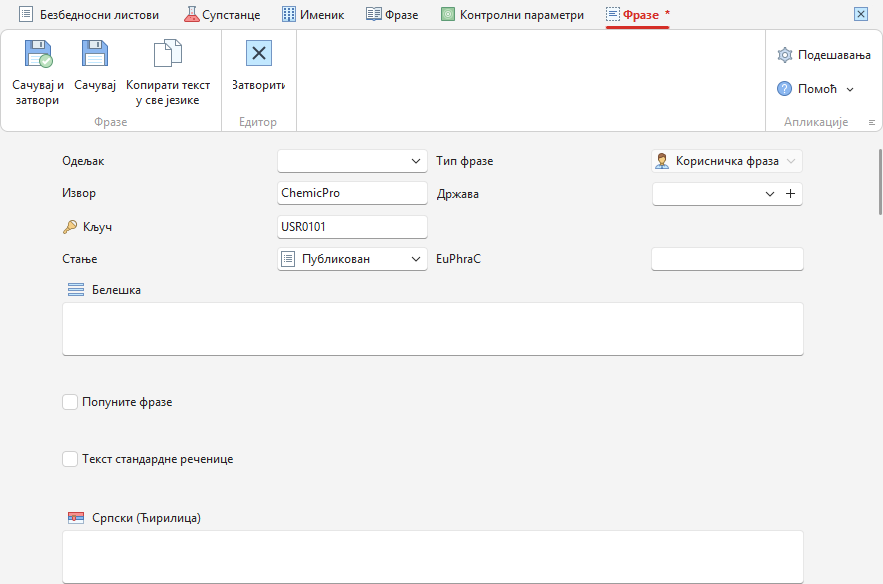Screen dimensions: 883x584
Task: Expand the Држава dropdown list
Action: [x=770, y=194]
